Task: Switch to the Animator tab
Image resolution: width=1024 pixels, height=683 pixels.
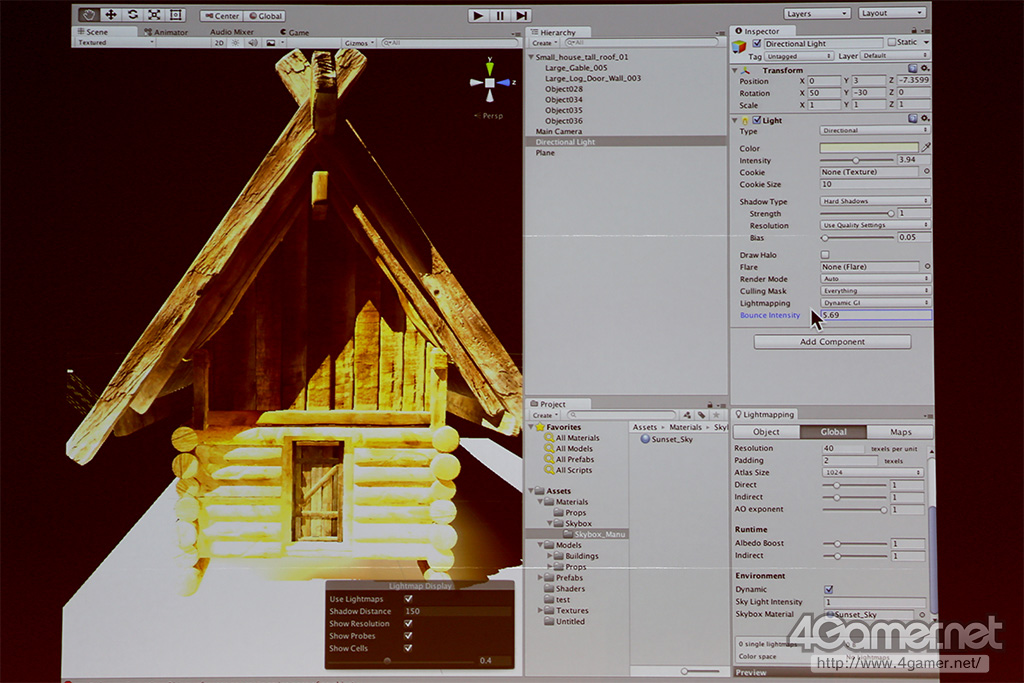Action: (x=166, y=32)
